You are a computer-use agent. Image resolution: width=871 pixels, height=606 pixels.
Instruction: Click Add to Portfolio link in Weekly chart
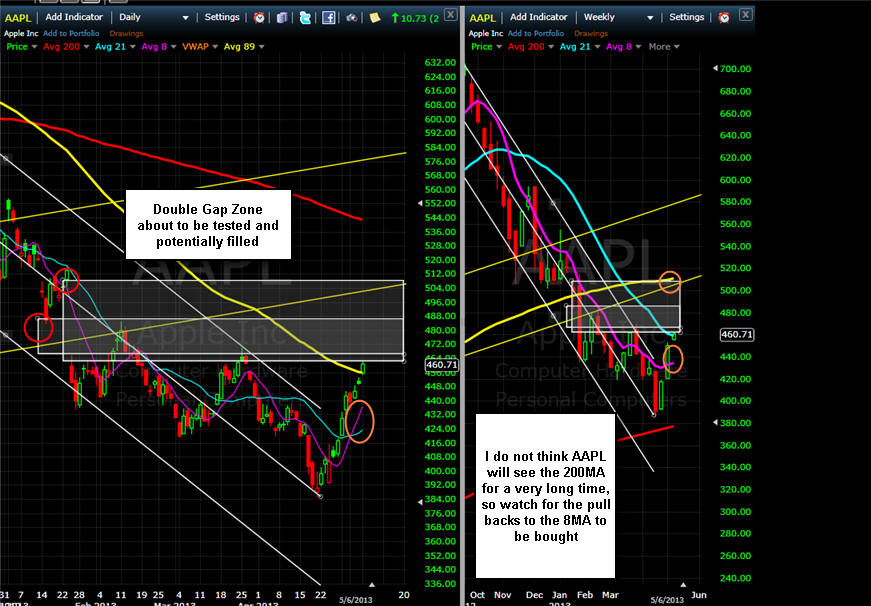point(536,33)
